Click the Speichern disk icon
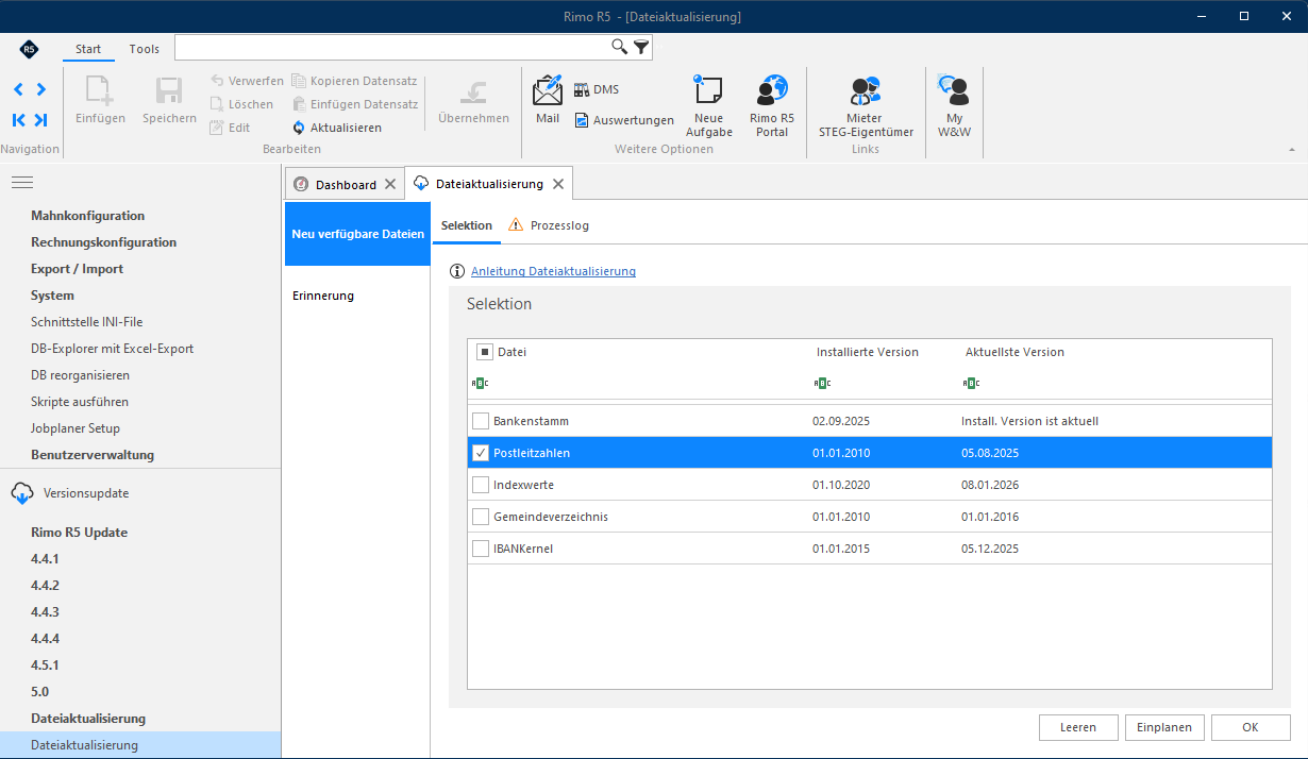This screenshot has width=1309, height=759. coord(169,92)
